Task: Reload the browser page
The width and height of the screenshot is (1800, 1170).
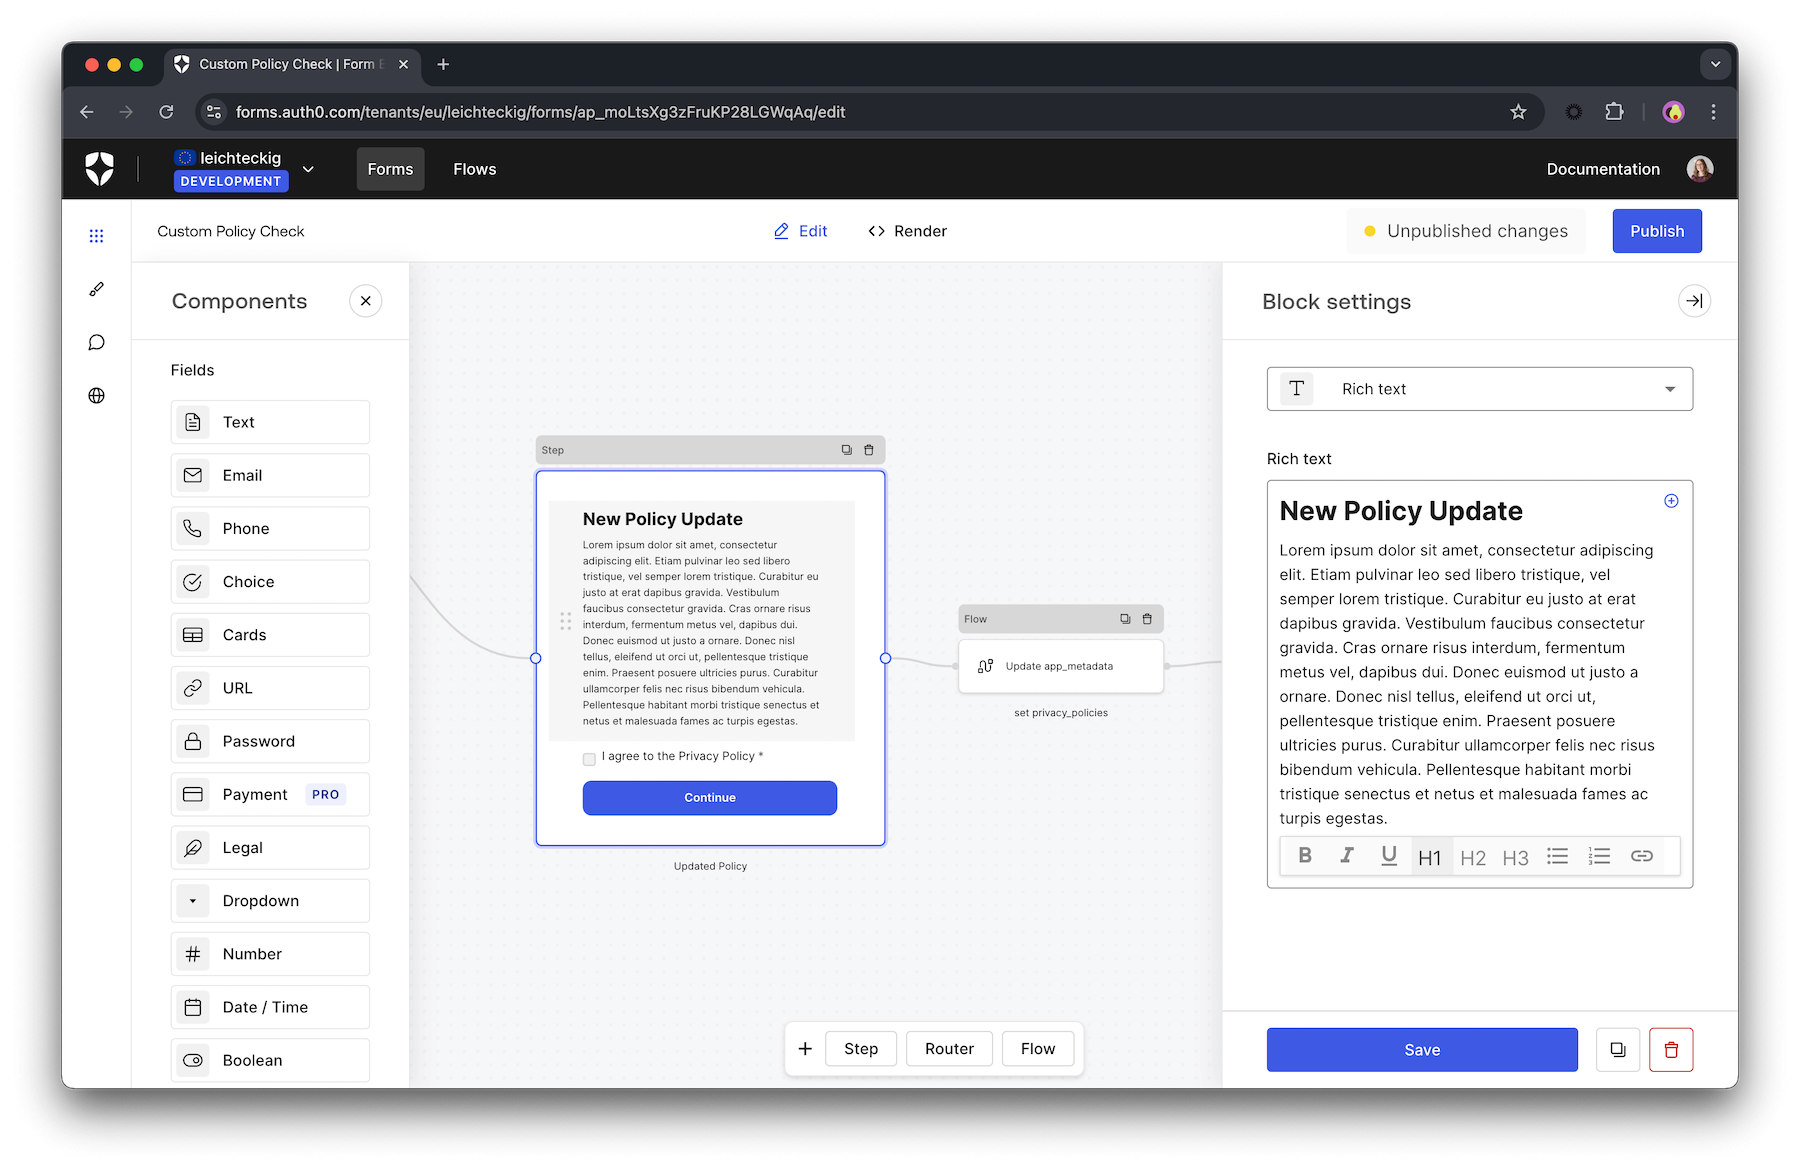Action: pos(166,112)
